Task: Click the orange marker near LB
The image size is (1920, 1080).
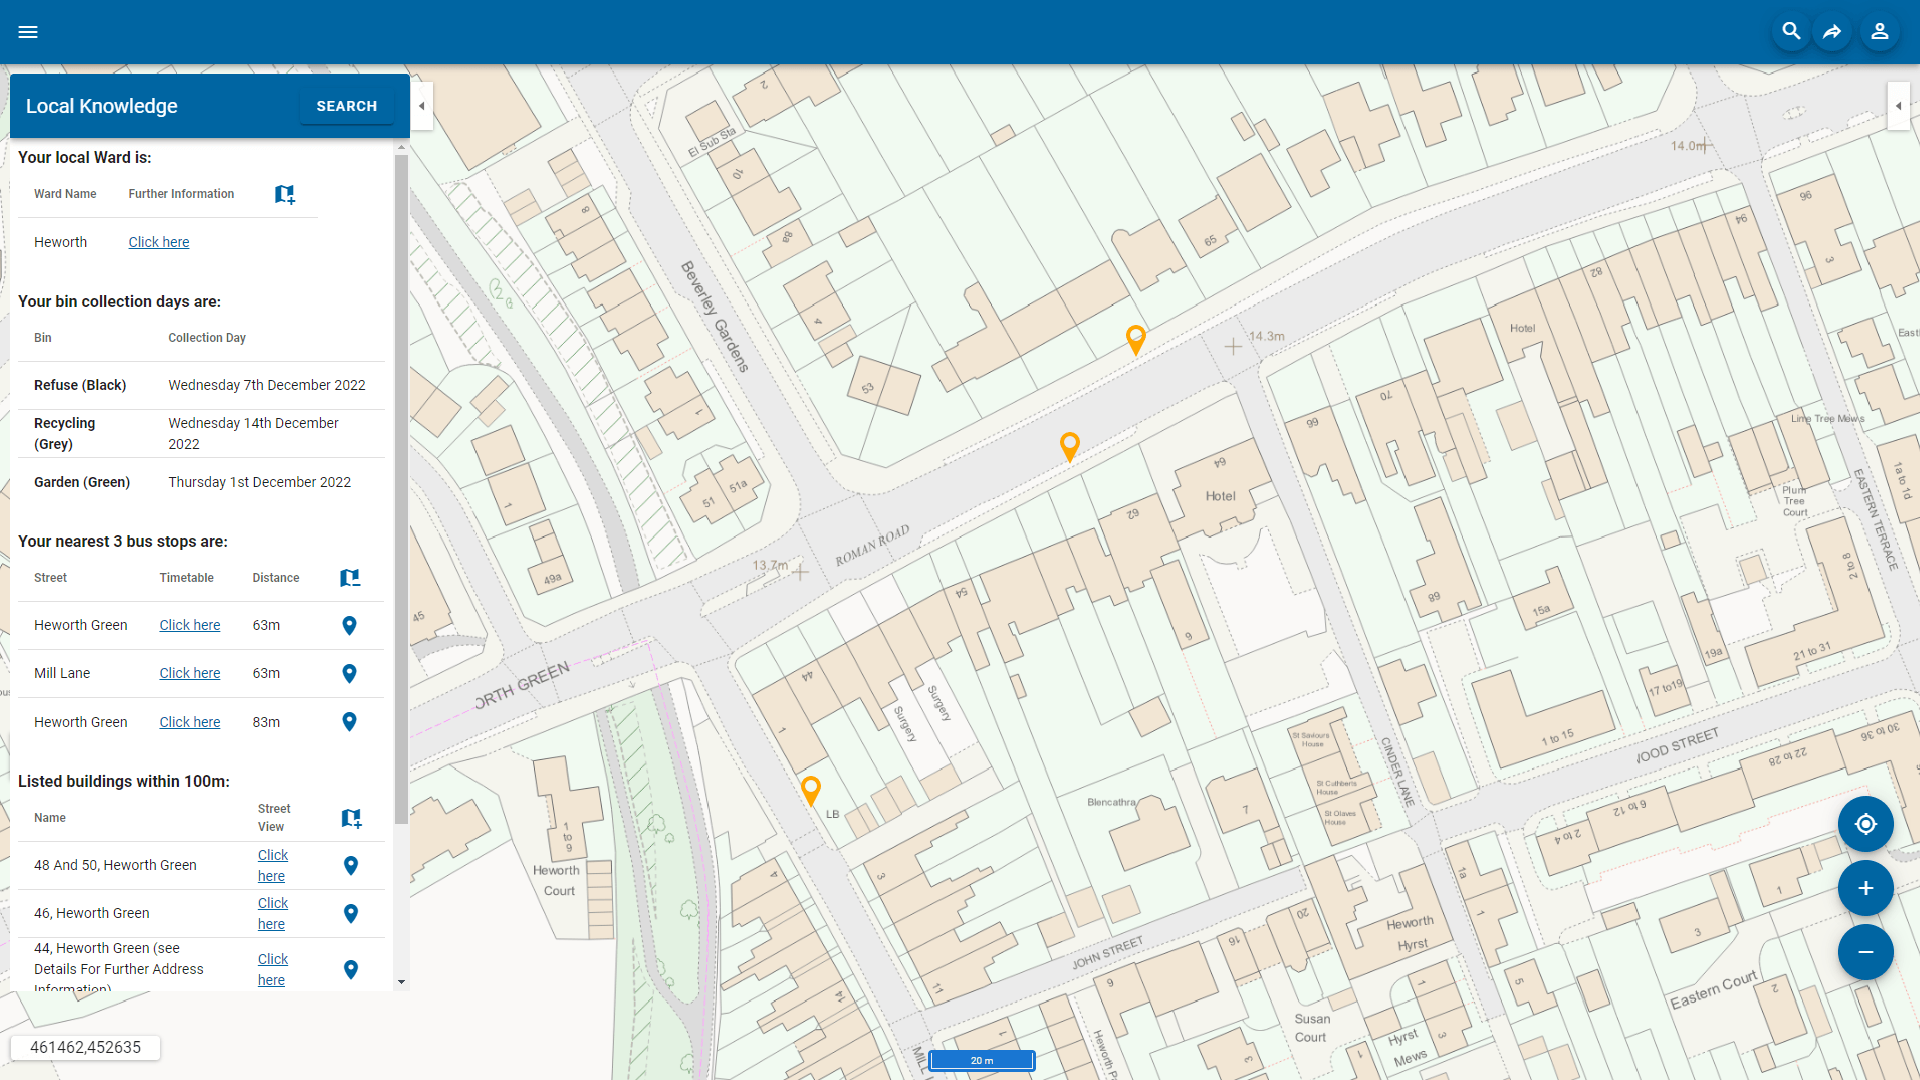Action: 811,790
